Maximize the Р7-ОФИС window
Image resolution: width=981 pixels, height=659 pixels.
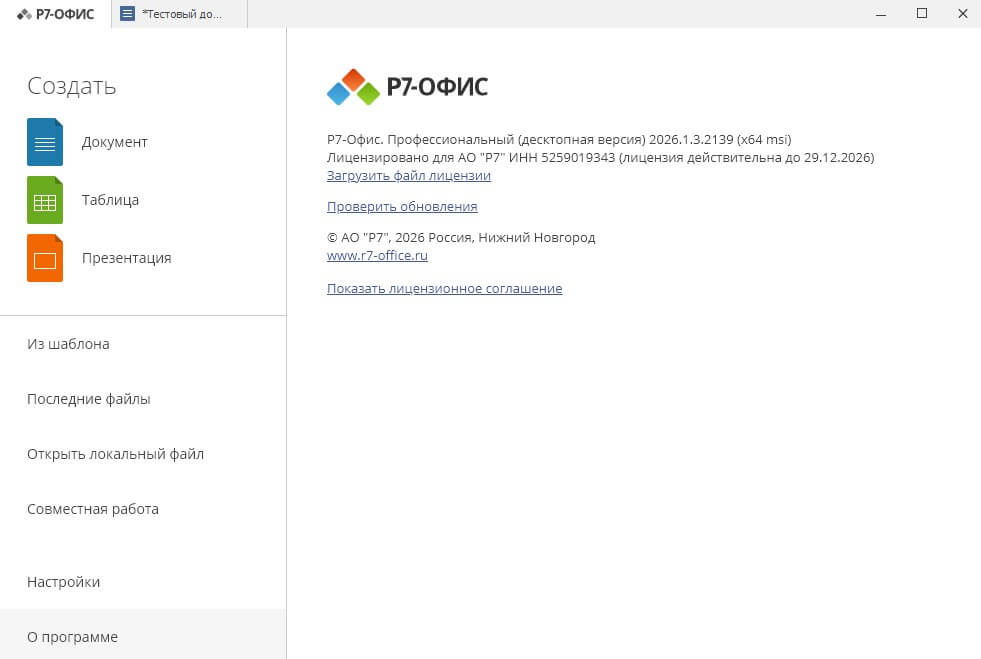[922, 14]
